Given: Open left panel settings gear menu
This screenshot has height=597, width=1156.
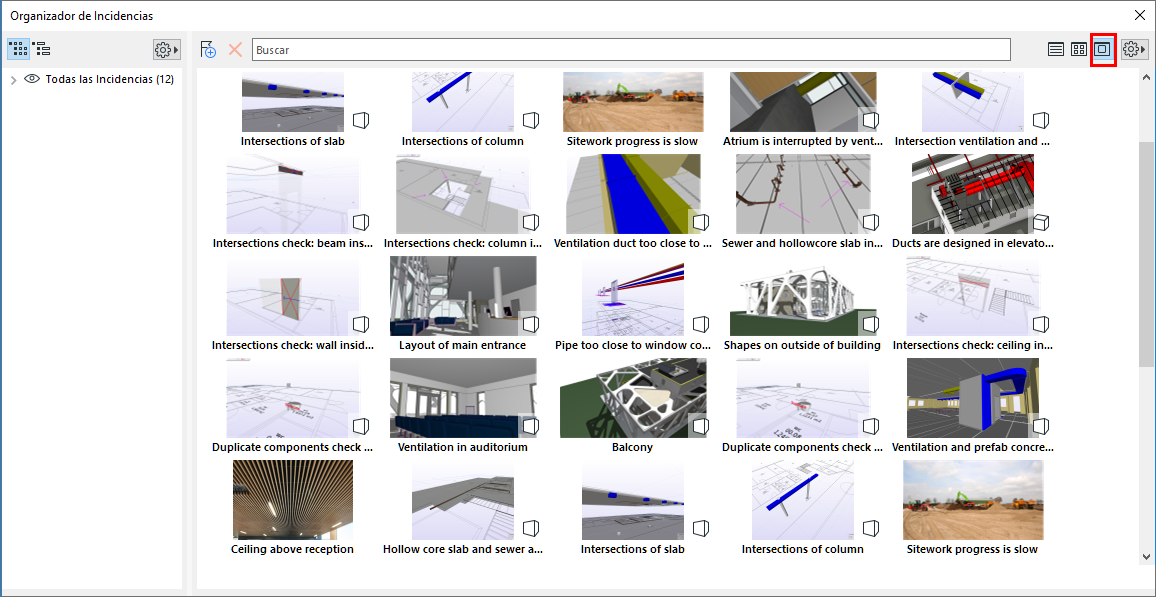Looking at the screenshot, I should pyautogui.click(x=166, y=49).
